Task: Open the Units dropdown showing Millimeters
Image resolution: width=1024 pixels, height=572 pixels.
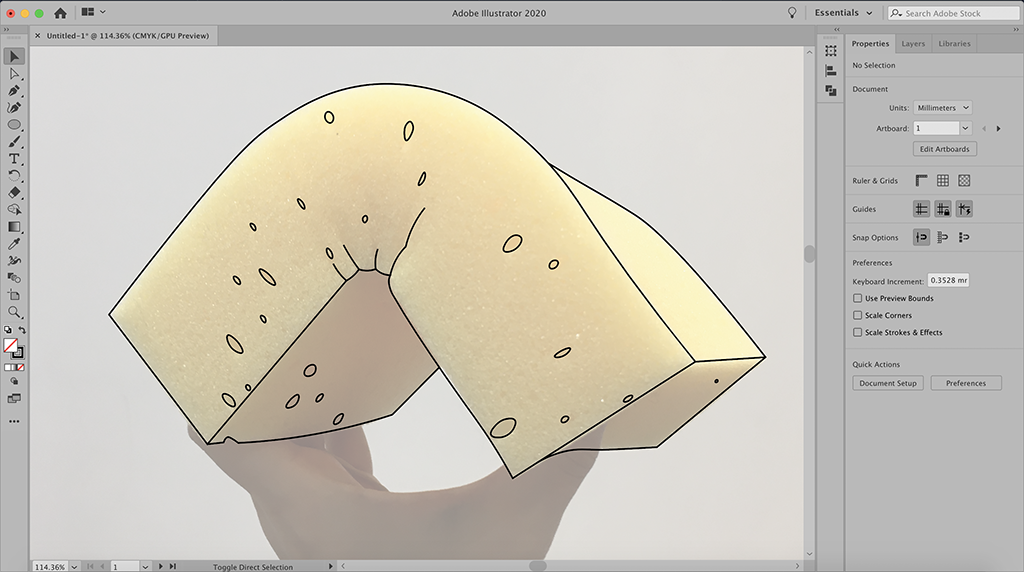Action: point(942,108)
